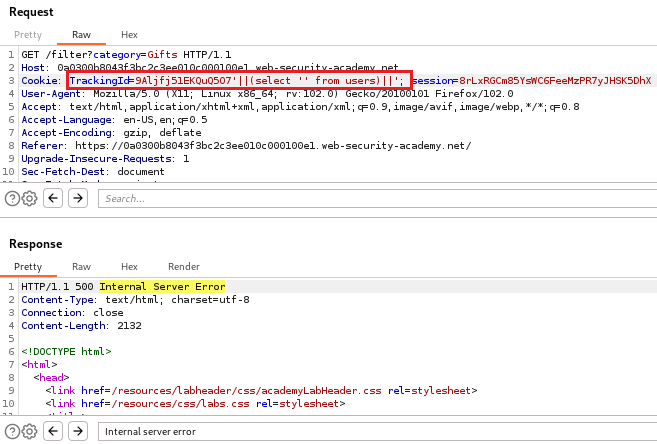Screen dimensions: 657x444
Task: Click the Host header line
Action: pyautogui.click(x=210, y=67)
